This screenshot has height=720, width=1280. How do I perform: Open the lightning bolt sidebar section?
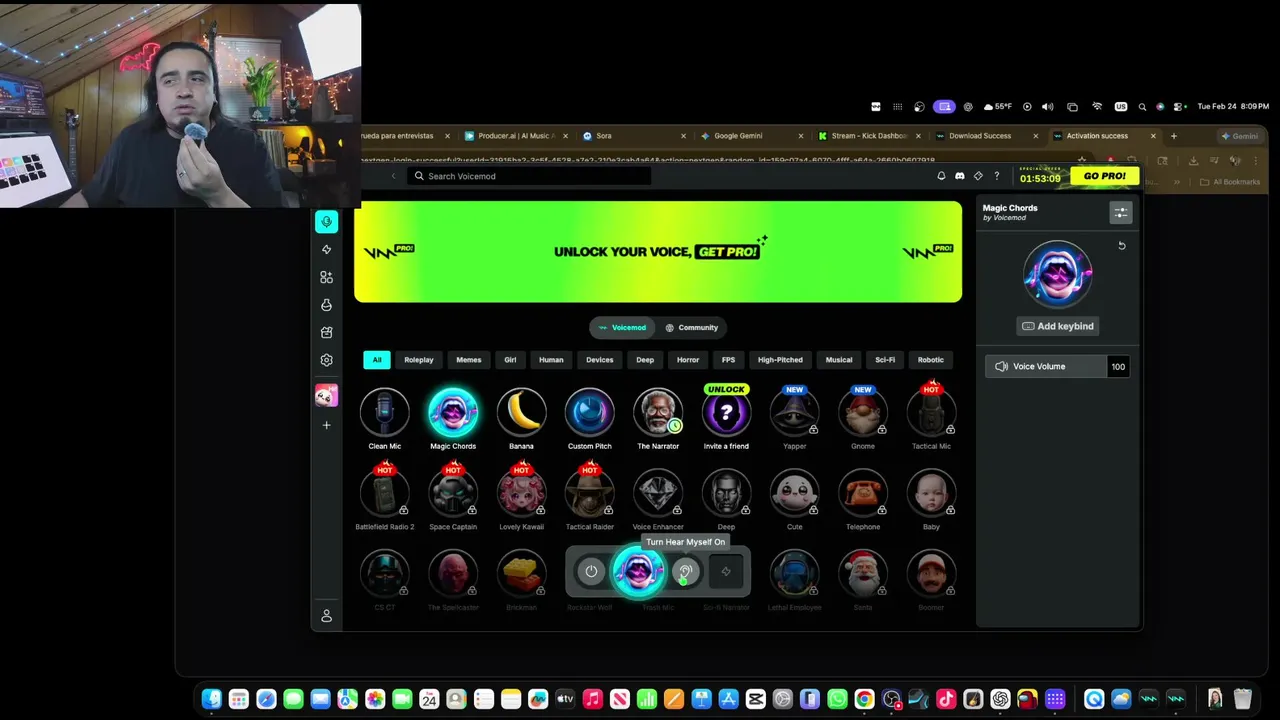(x=326, y=250)
